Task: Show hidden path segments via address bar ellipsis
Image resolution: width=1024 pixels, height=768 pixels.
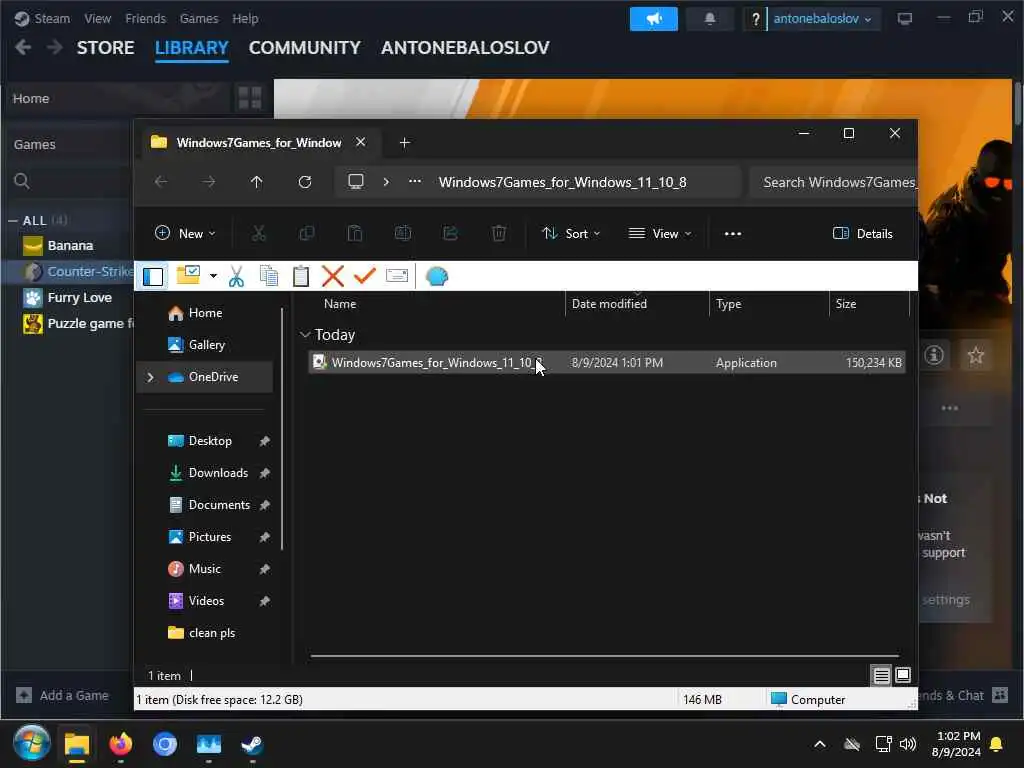Action: click(415, 182)
